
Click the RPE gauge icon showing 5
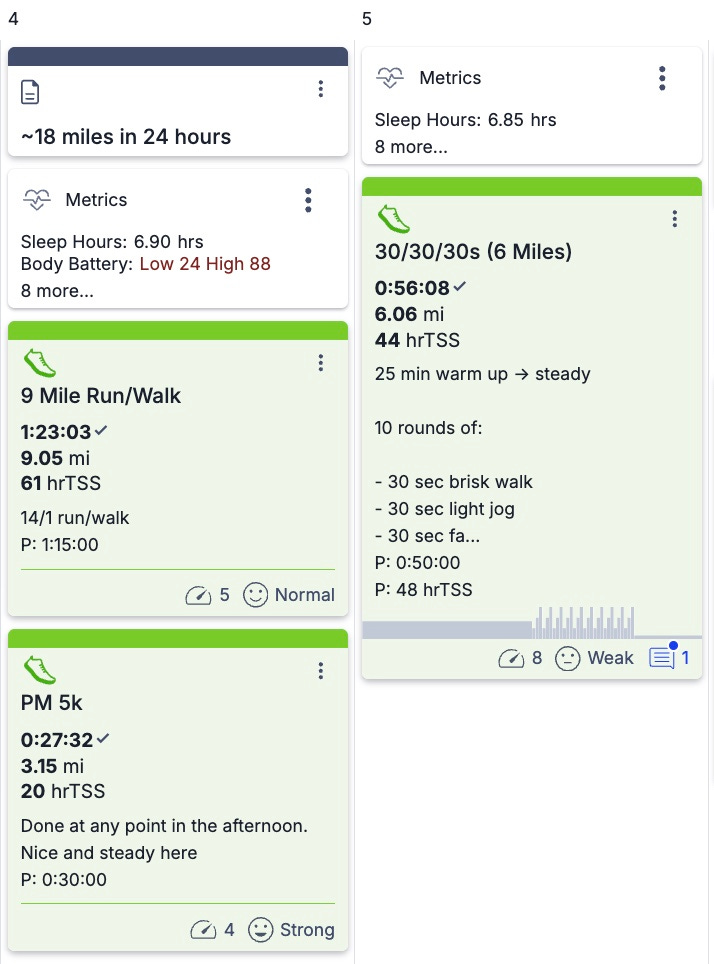coord(198,595)
